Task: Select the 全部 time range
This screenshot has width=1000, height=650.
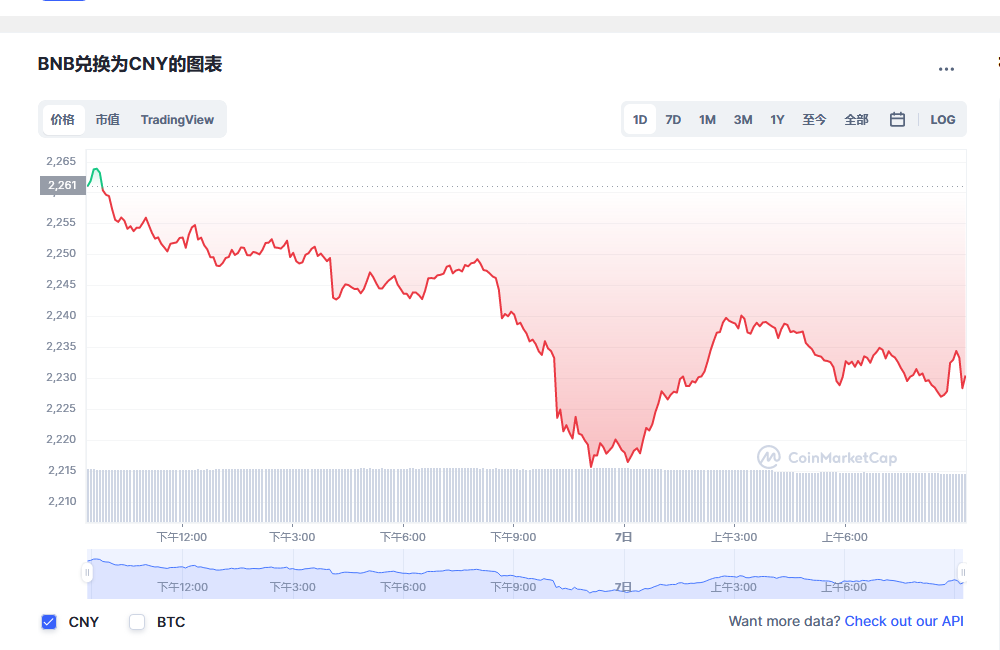Action: (857, 119)
